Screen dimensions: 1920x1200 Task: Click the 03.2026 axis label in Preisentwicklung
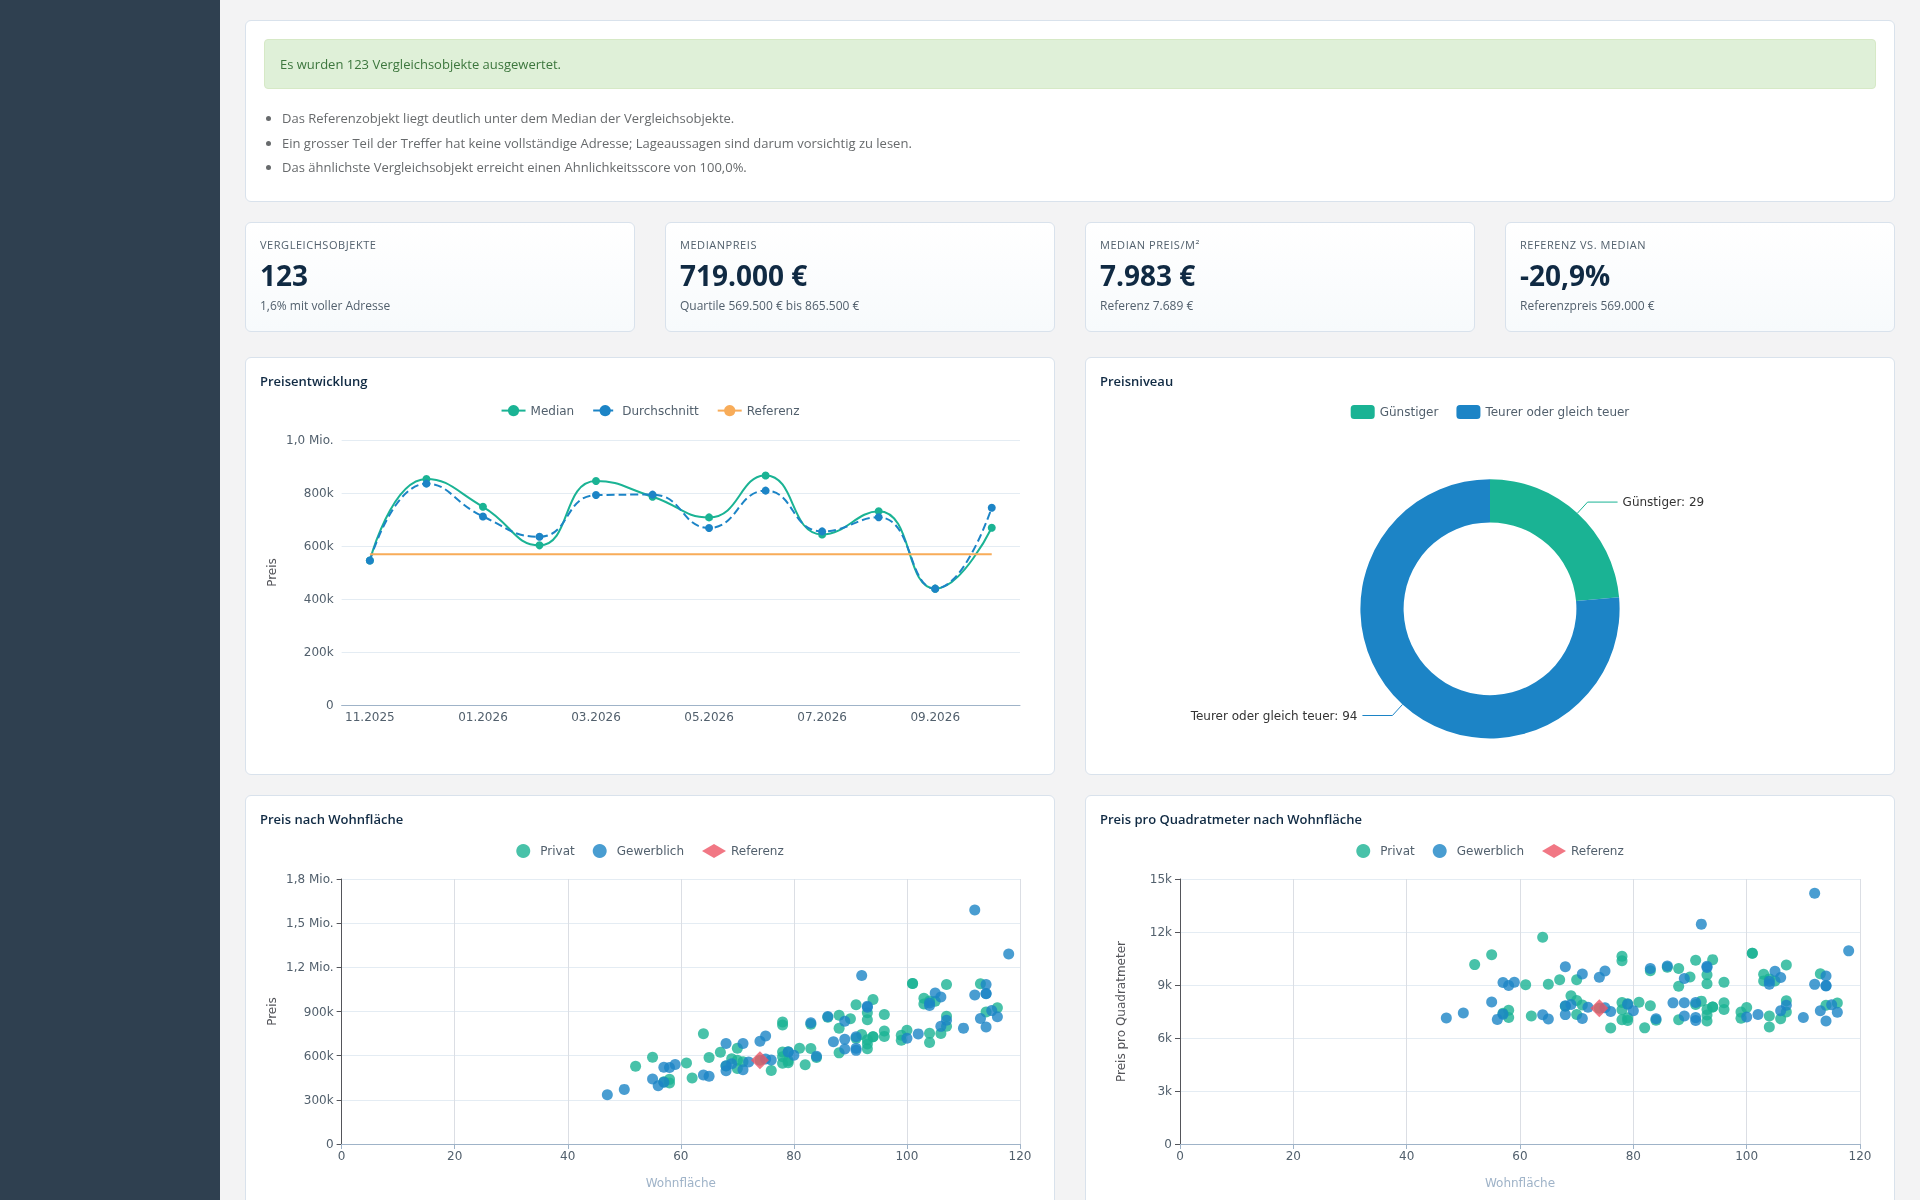(x=596, y=717)
